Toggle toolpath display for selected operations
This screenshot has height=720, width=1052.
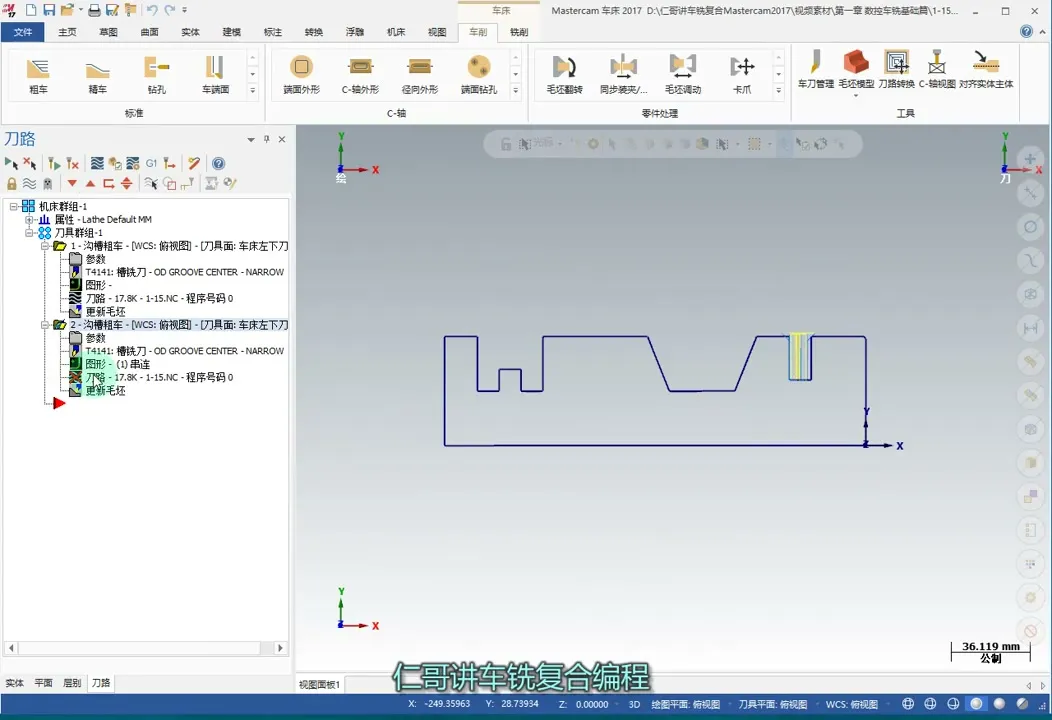coord(30,184)
